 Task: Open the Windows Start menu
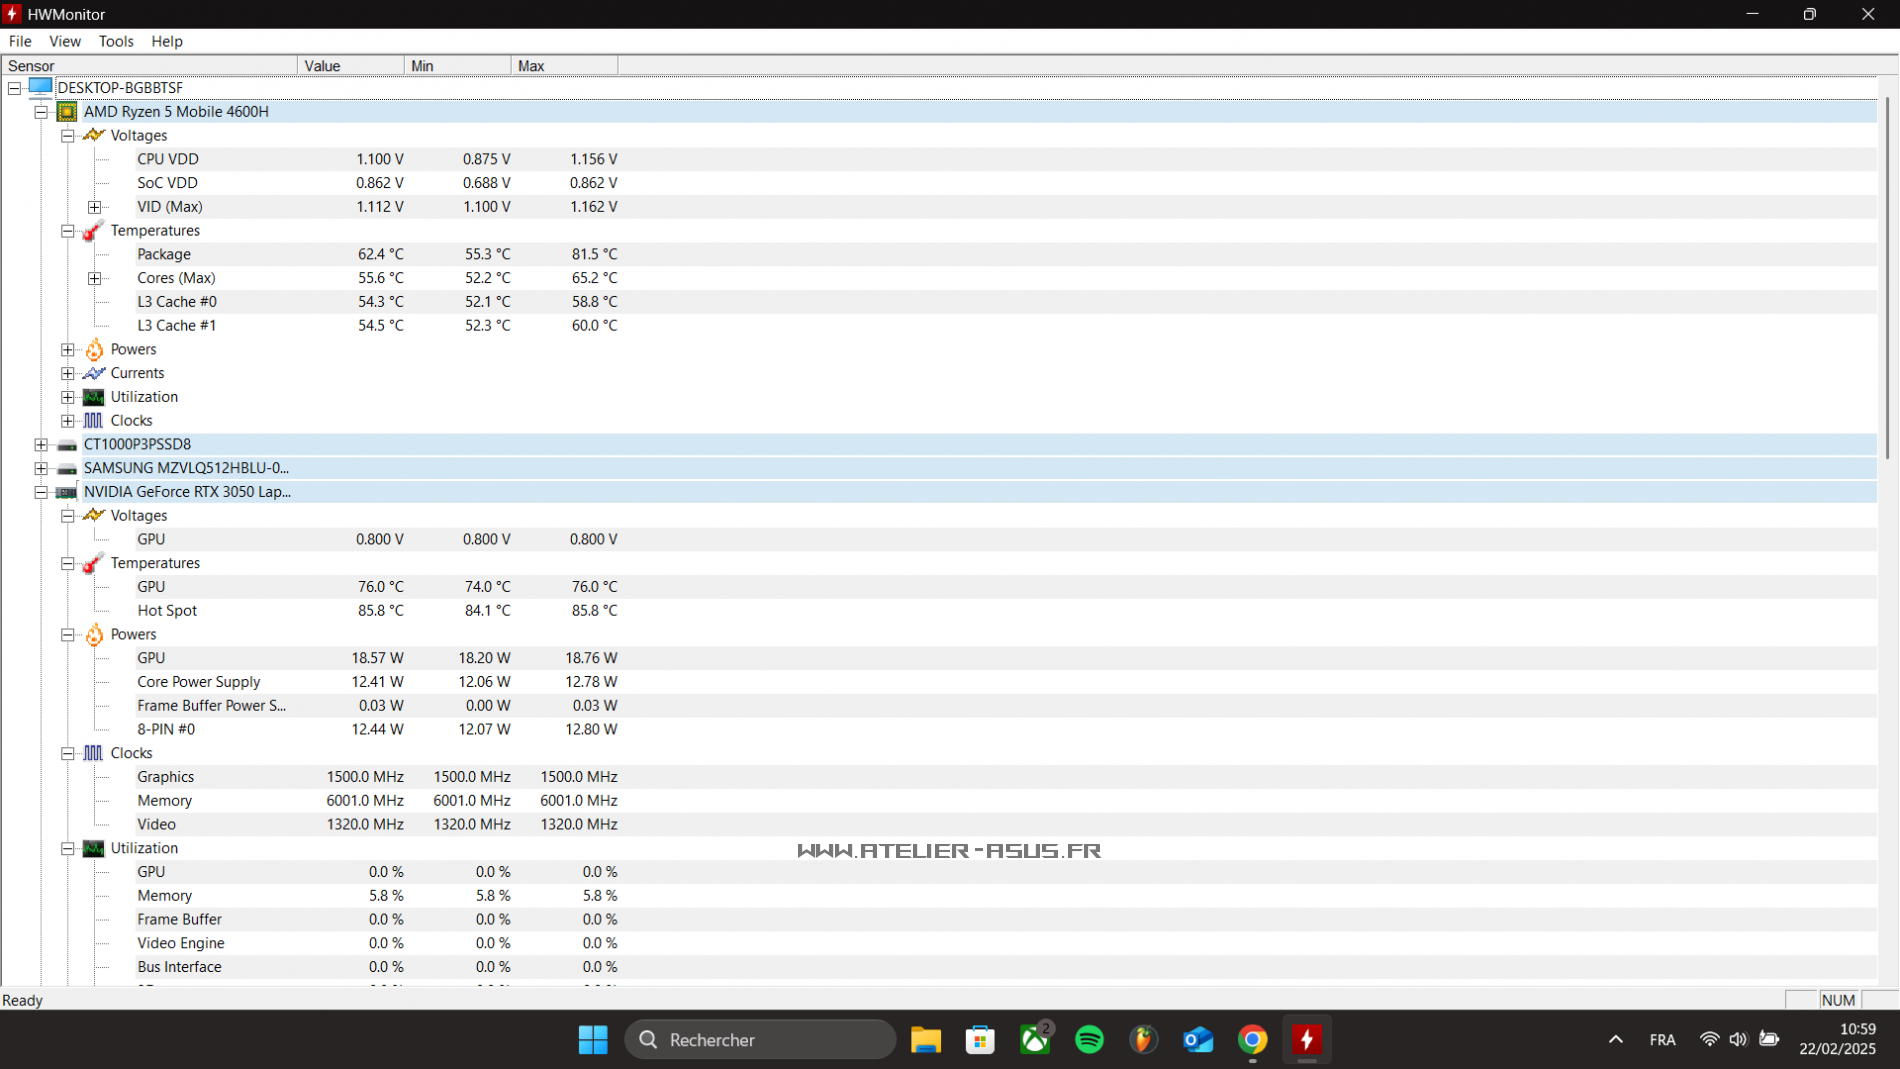[x=593, y=1040]
